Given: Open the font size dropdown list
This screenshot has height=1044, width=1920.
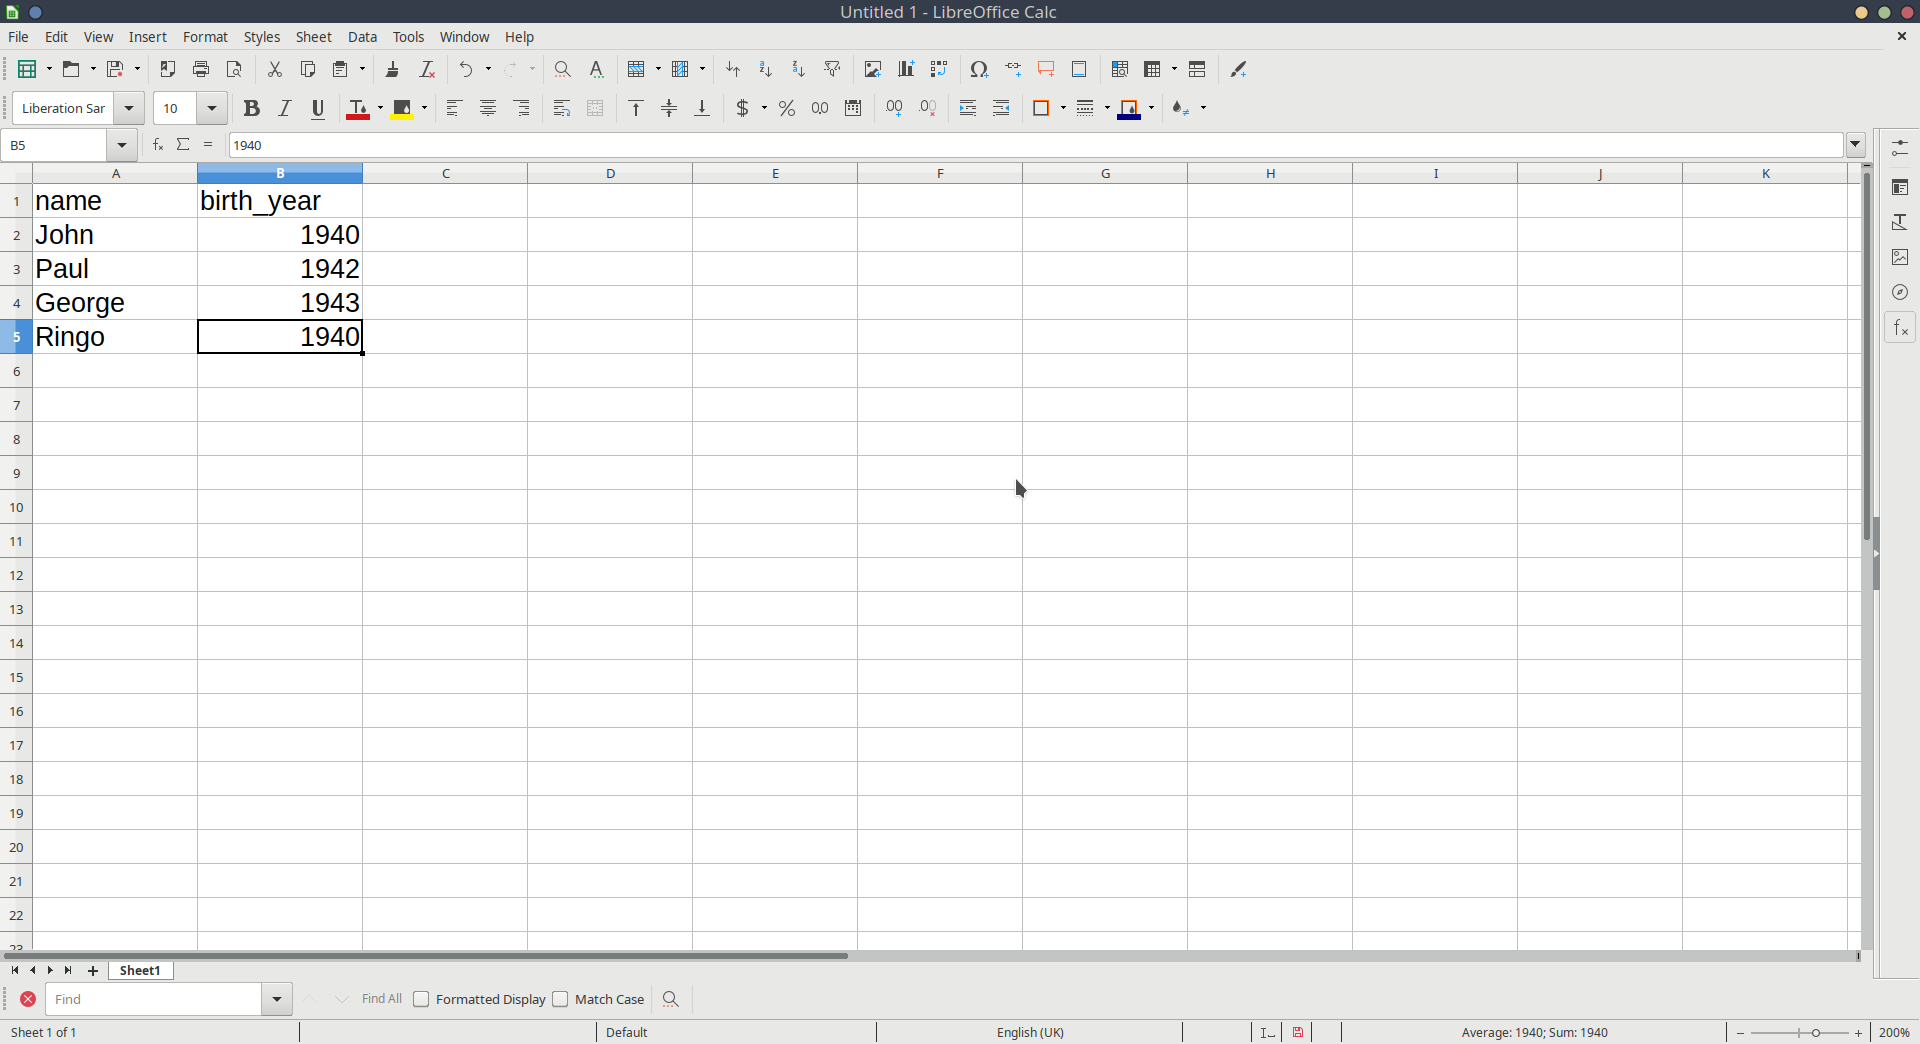Looking at the screenshot, I should [211, 108].
